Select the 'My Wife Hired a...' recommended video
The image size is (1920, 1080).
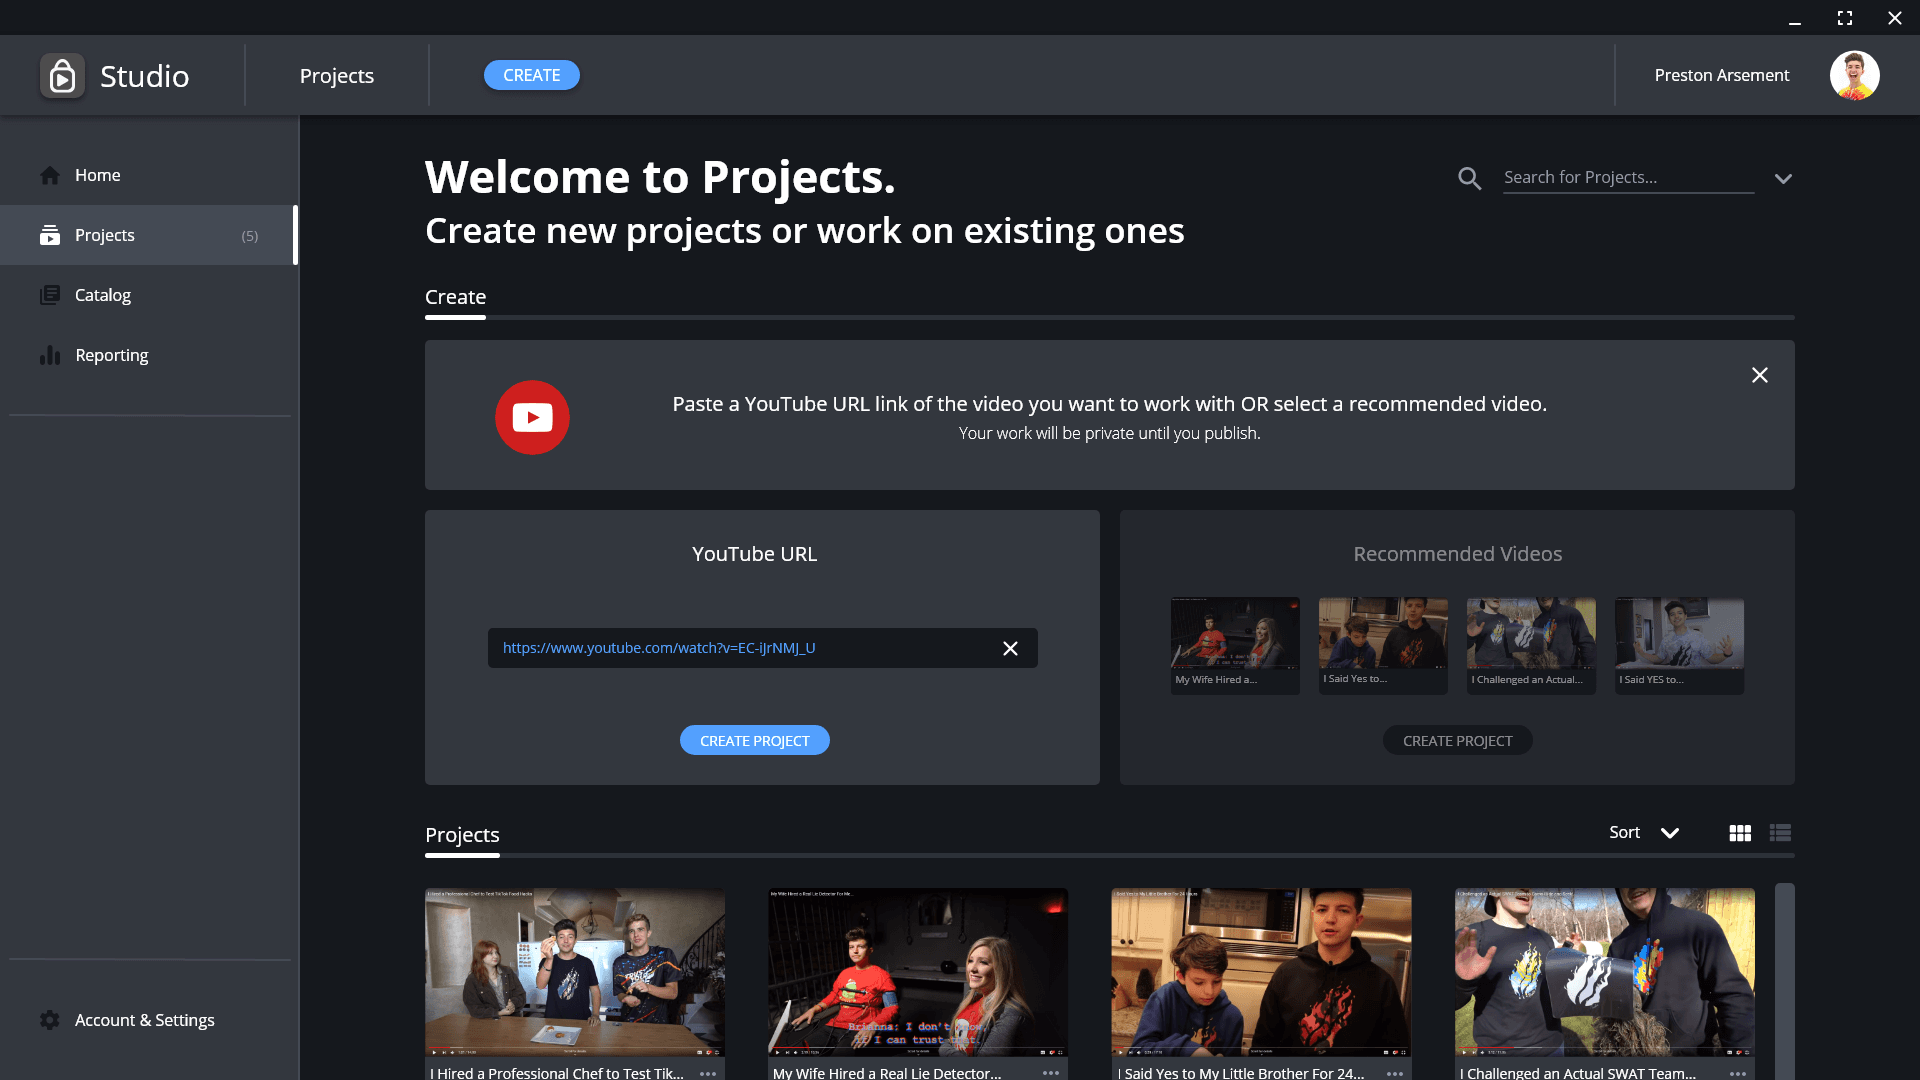(x=1234, y=645)
